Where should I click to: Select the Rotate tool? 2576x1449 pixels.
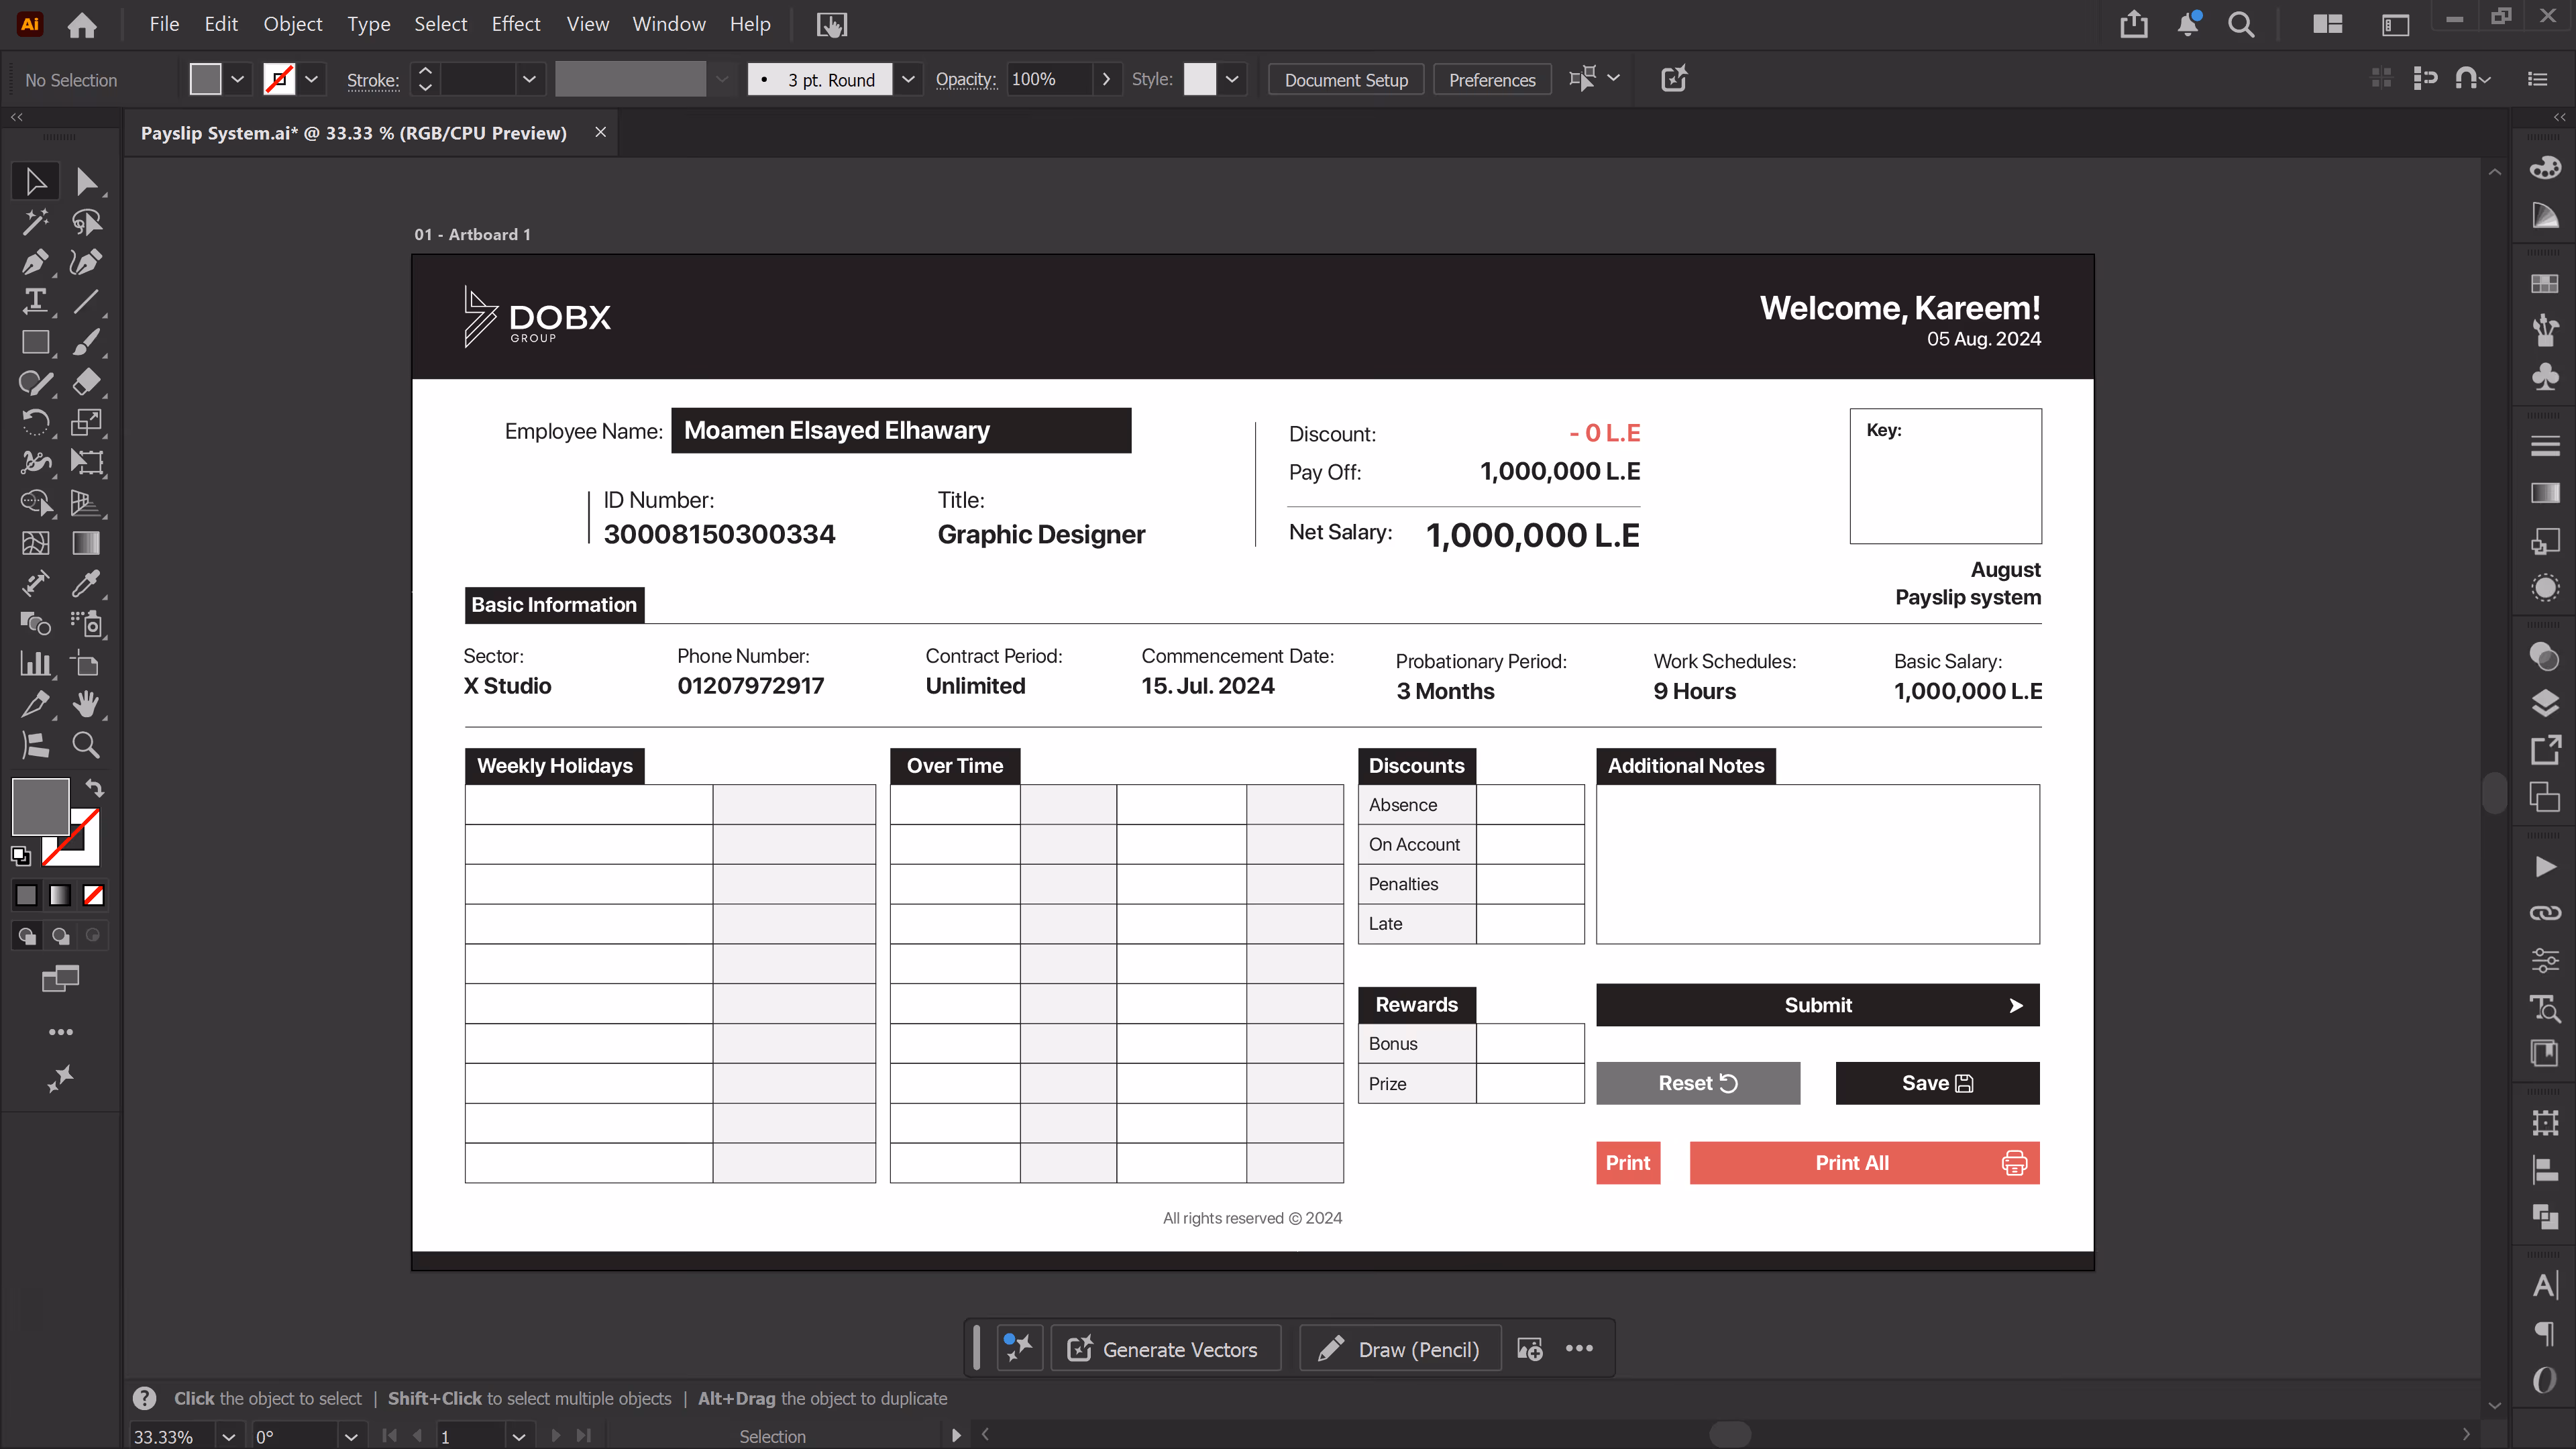[35, 422]
